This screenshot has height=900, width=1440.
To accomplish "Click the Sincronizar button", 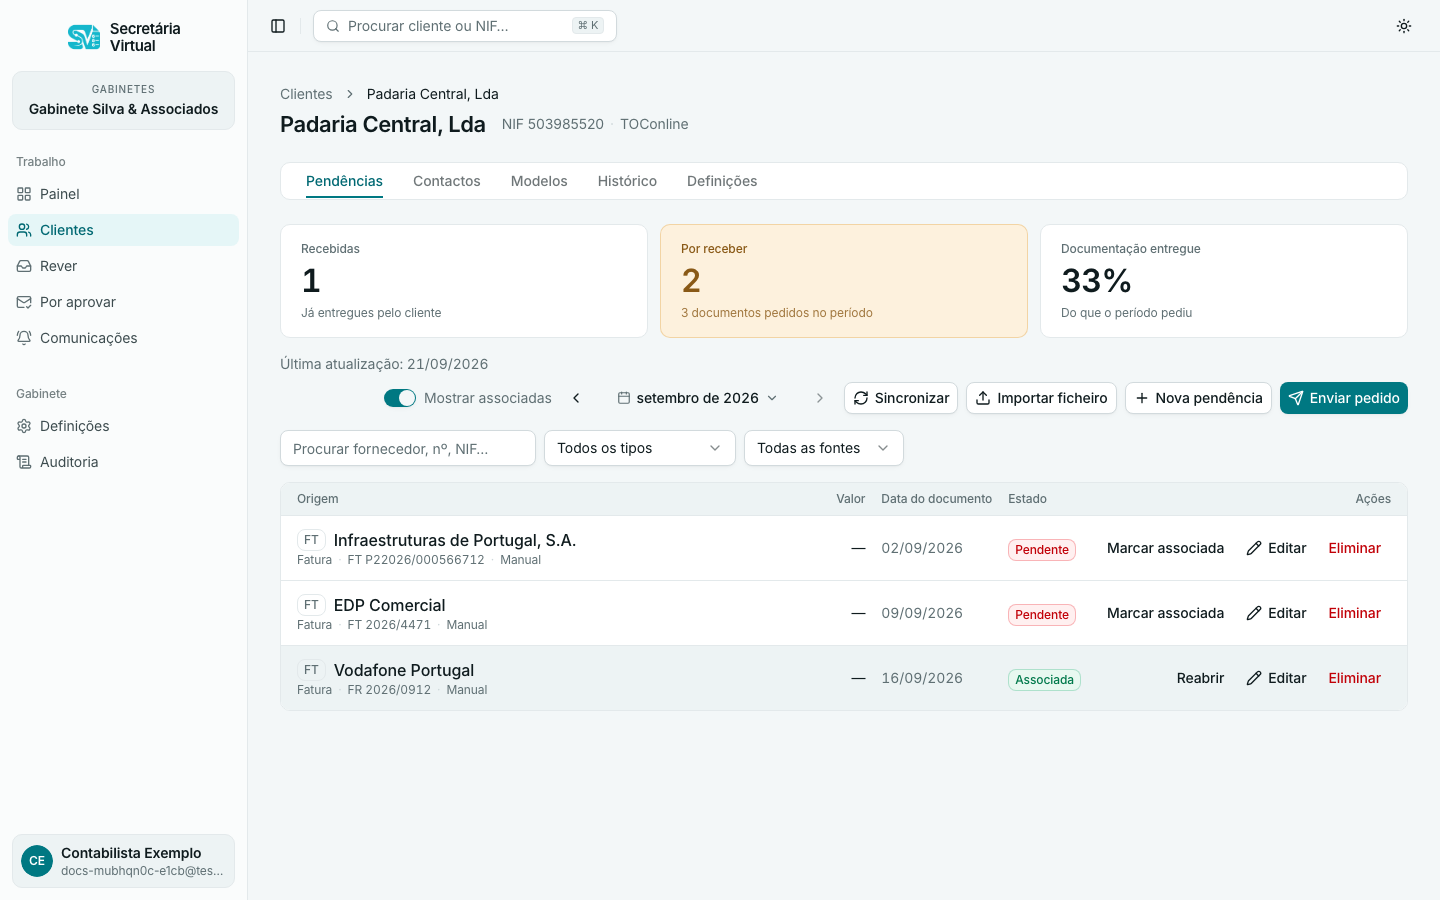I will click(x=901, y=398).
